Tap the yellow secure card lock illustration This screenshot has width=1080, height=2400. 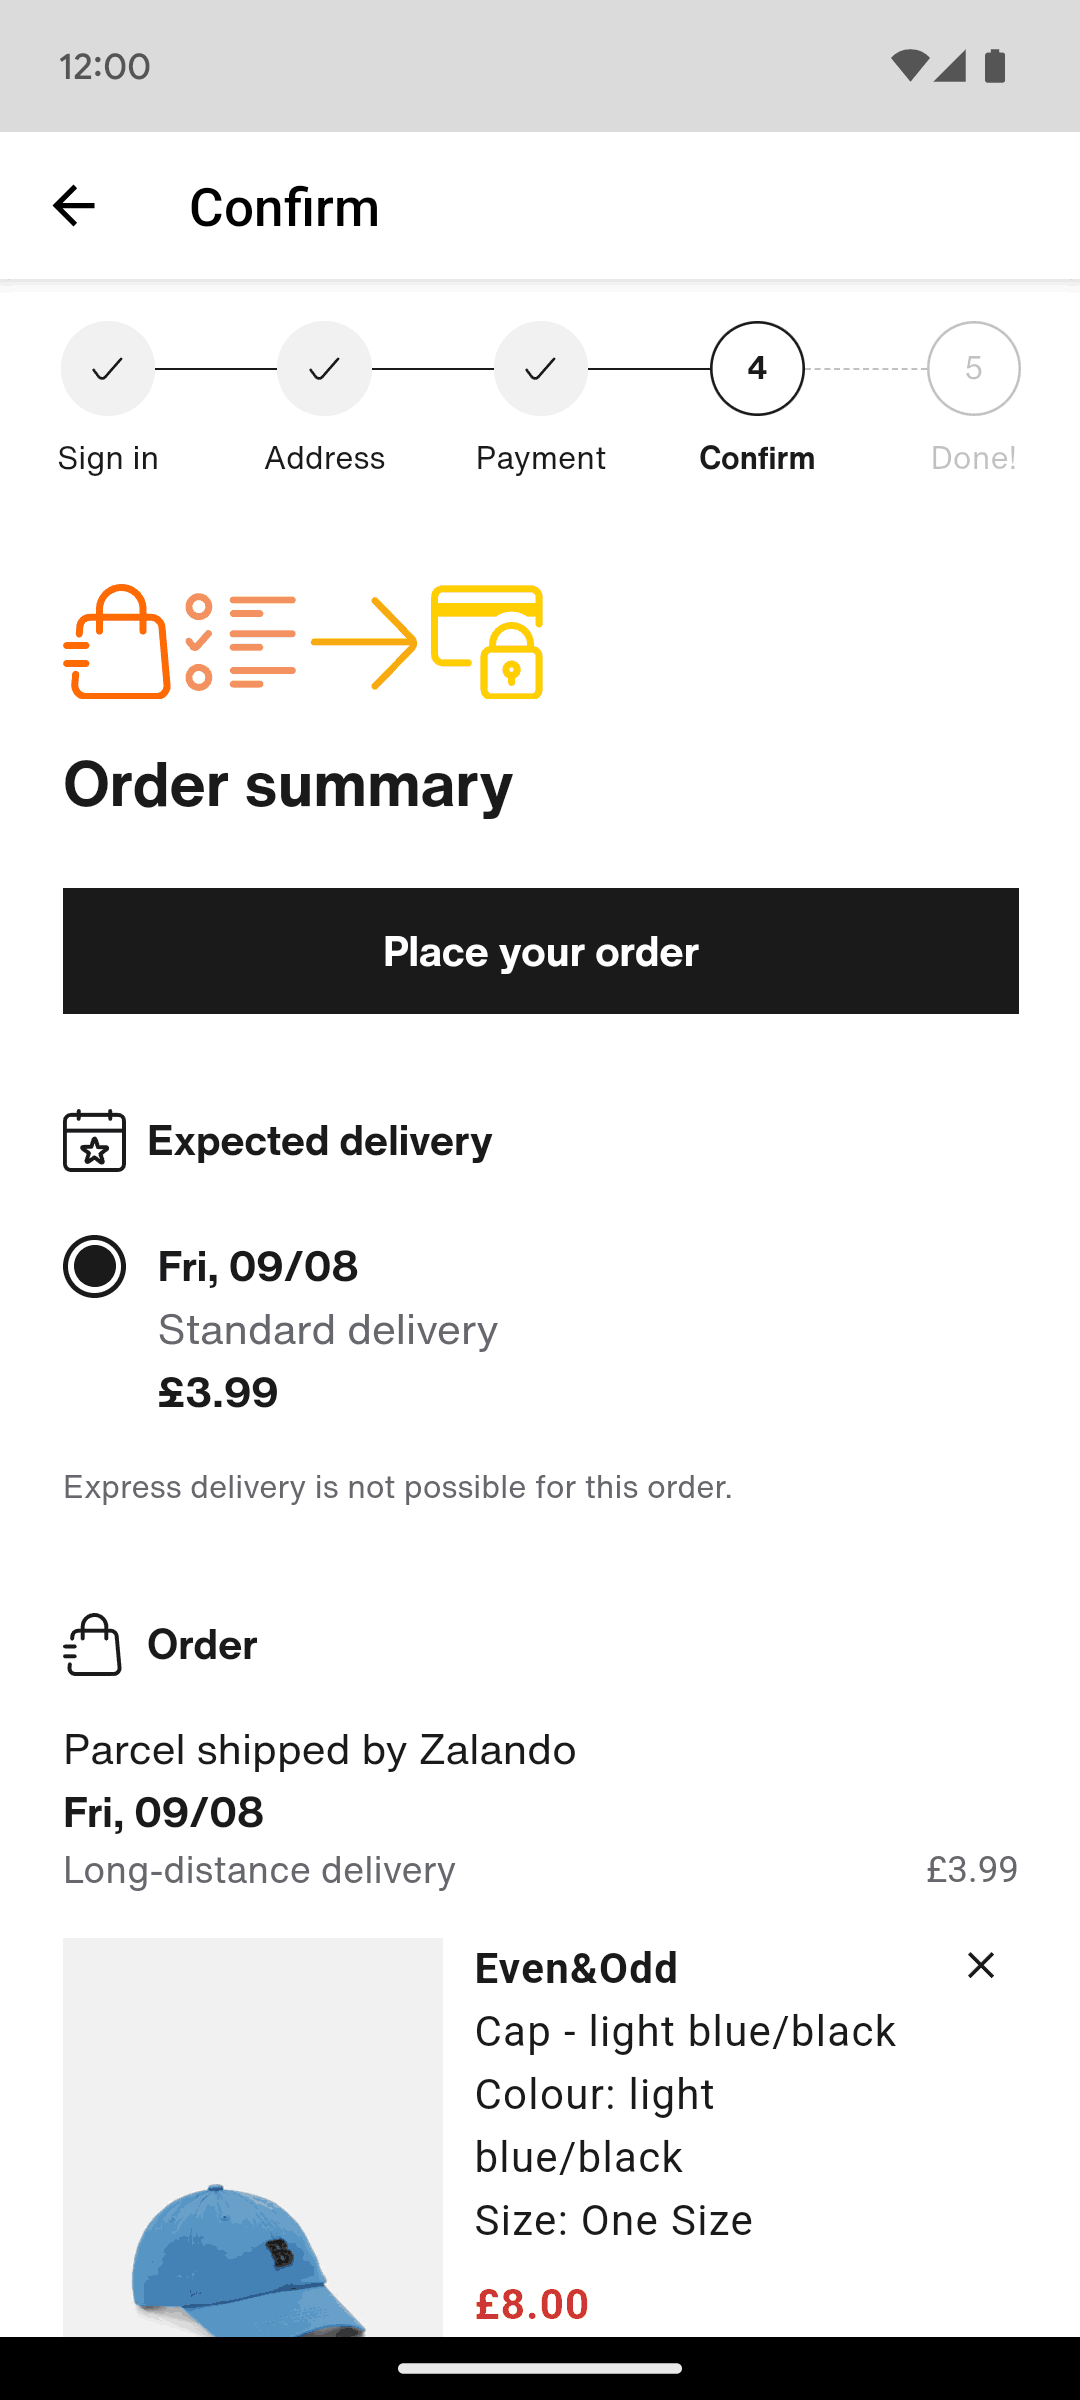point(488,642)
